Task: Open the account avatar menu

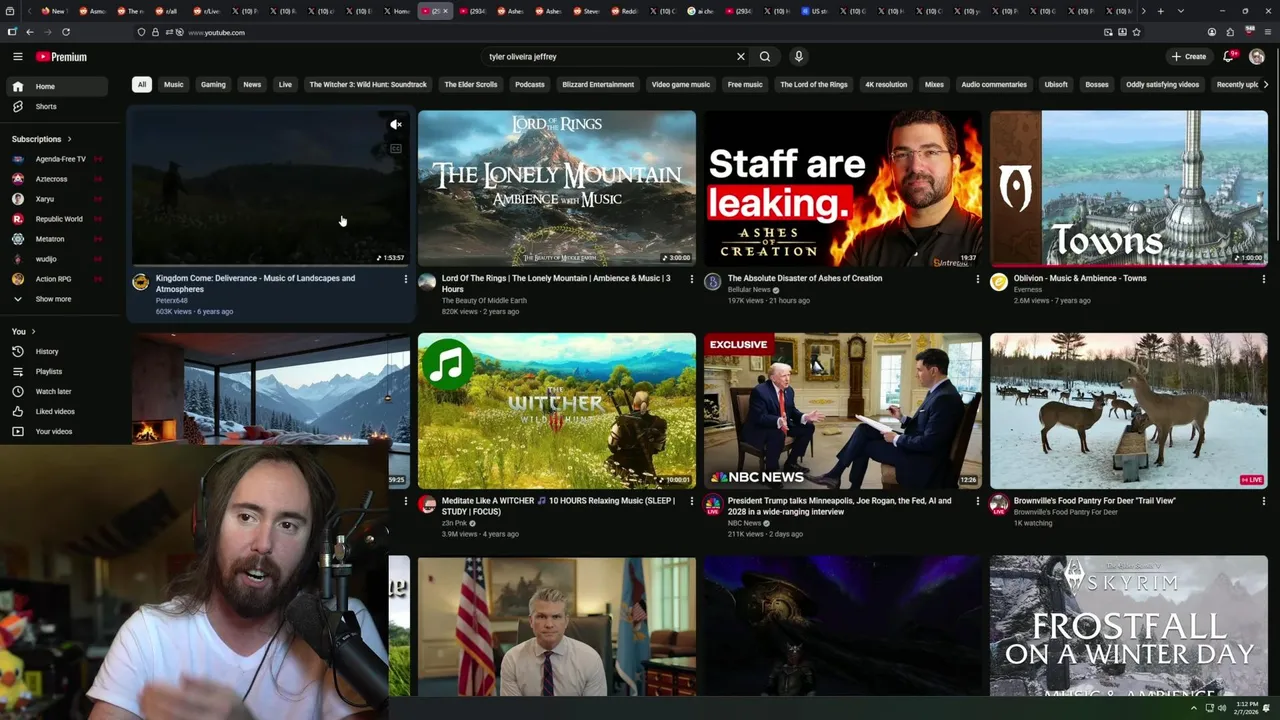Action: coord(1257,57)
